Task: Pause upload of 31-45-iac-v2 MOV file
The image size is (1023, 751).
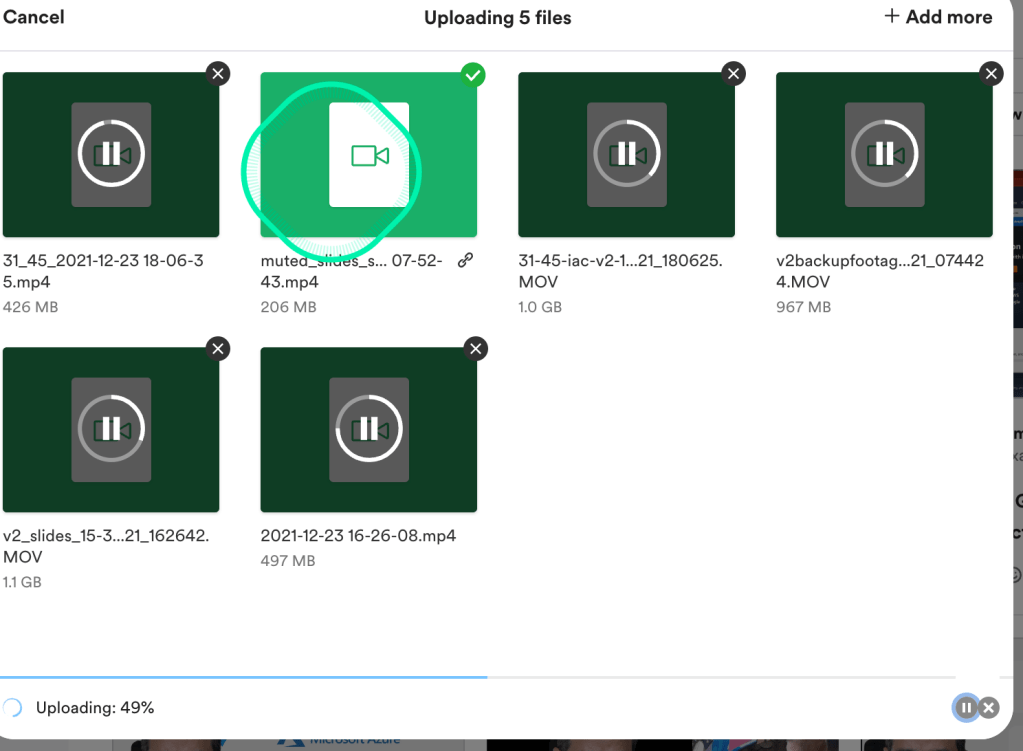Action: click(x=626, y=154)
